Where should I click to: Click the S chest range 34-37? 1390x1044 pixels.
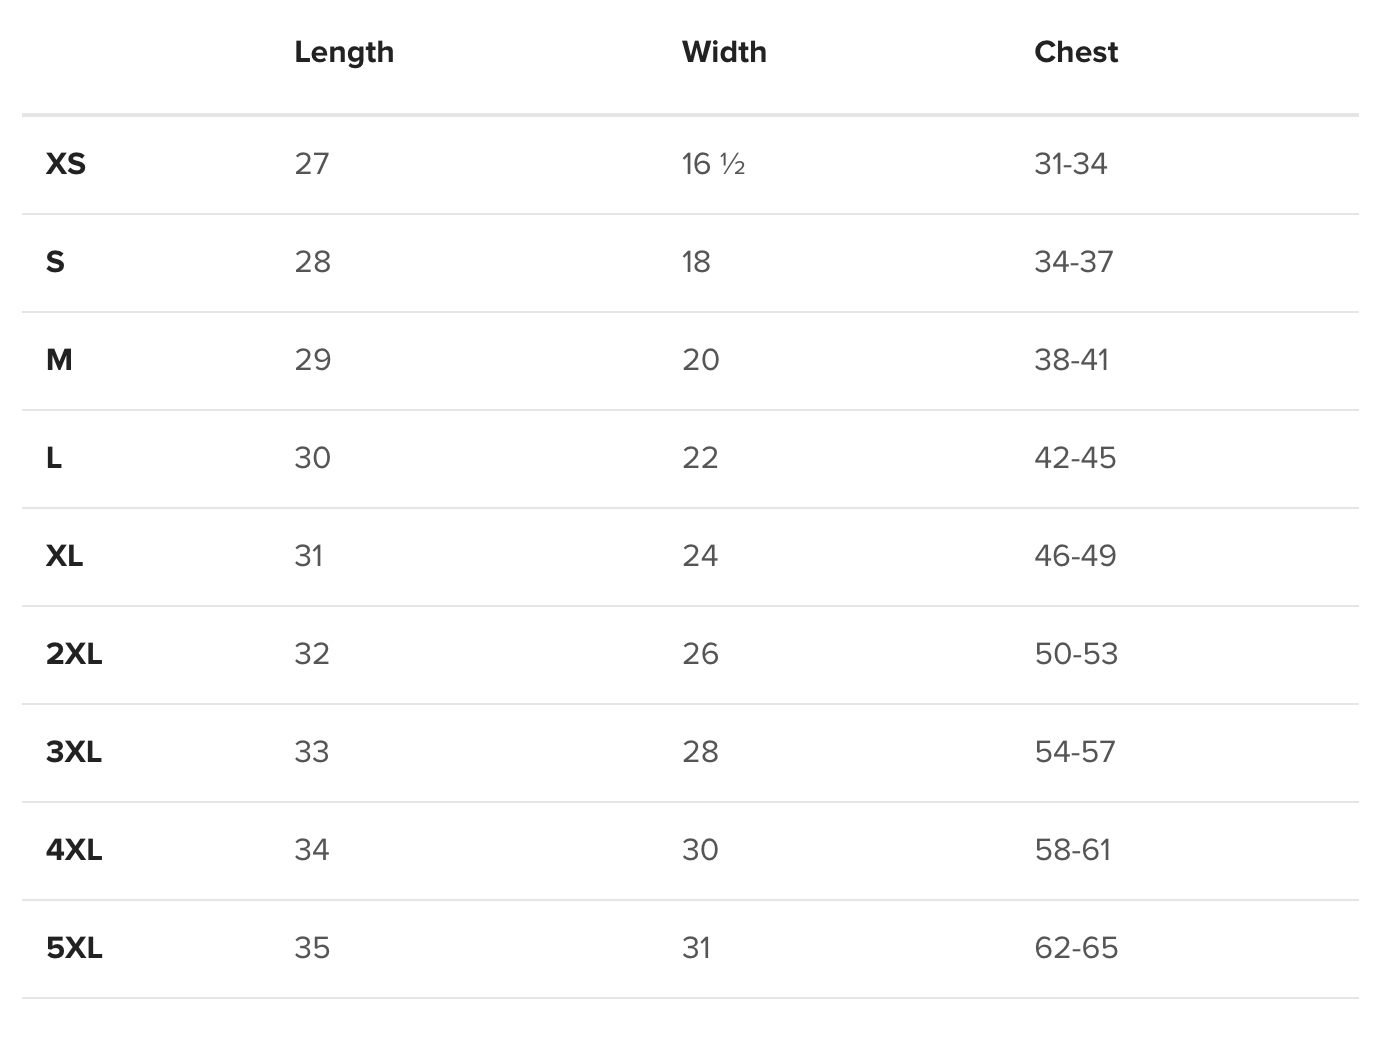coord(1073,262)
